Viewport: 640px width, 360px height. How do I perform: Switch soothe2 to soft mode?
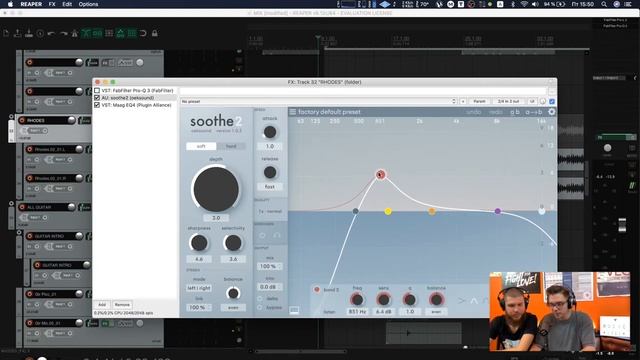201,146
